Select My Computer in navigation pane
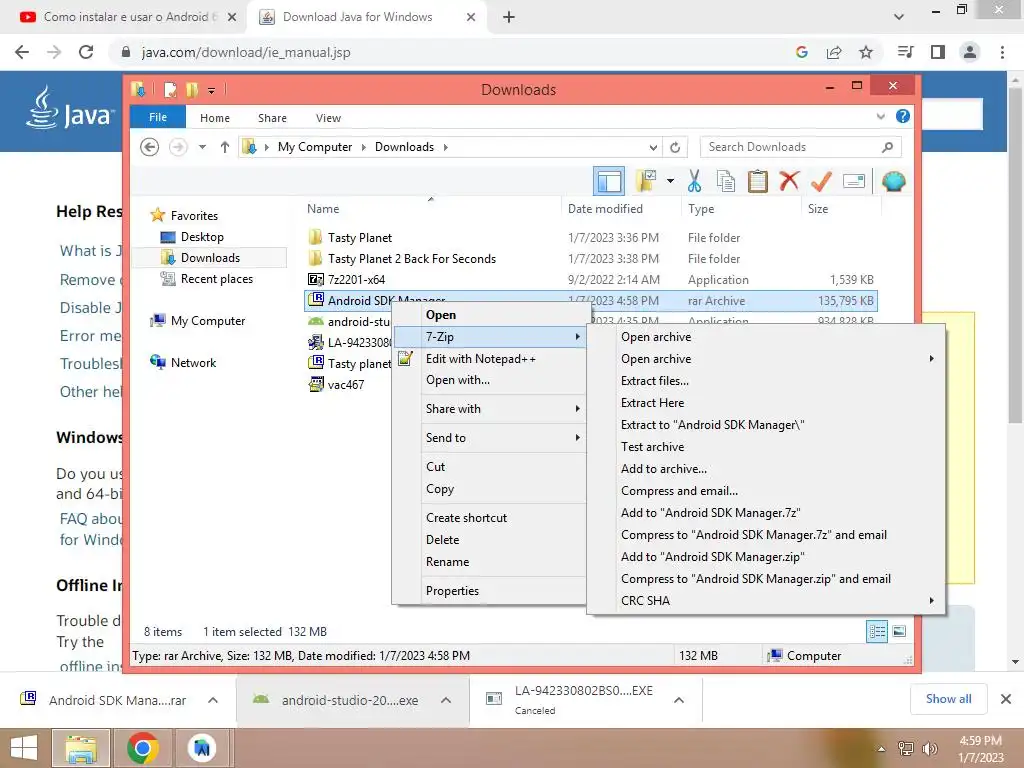 tap(208, 321)
